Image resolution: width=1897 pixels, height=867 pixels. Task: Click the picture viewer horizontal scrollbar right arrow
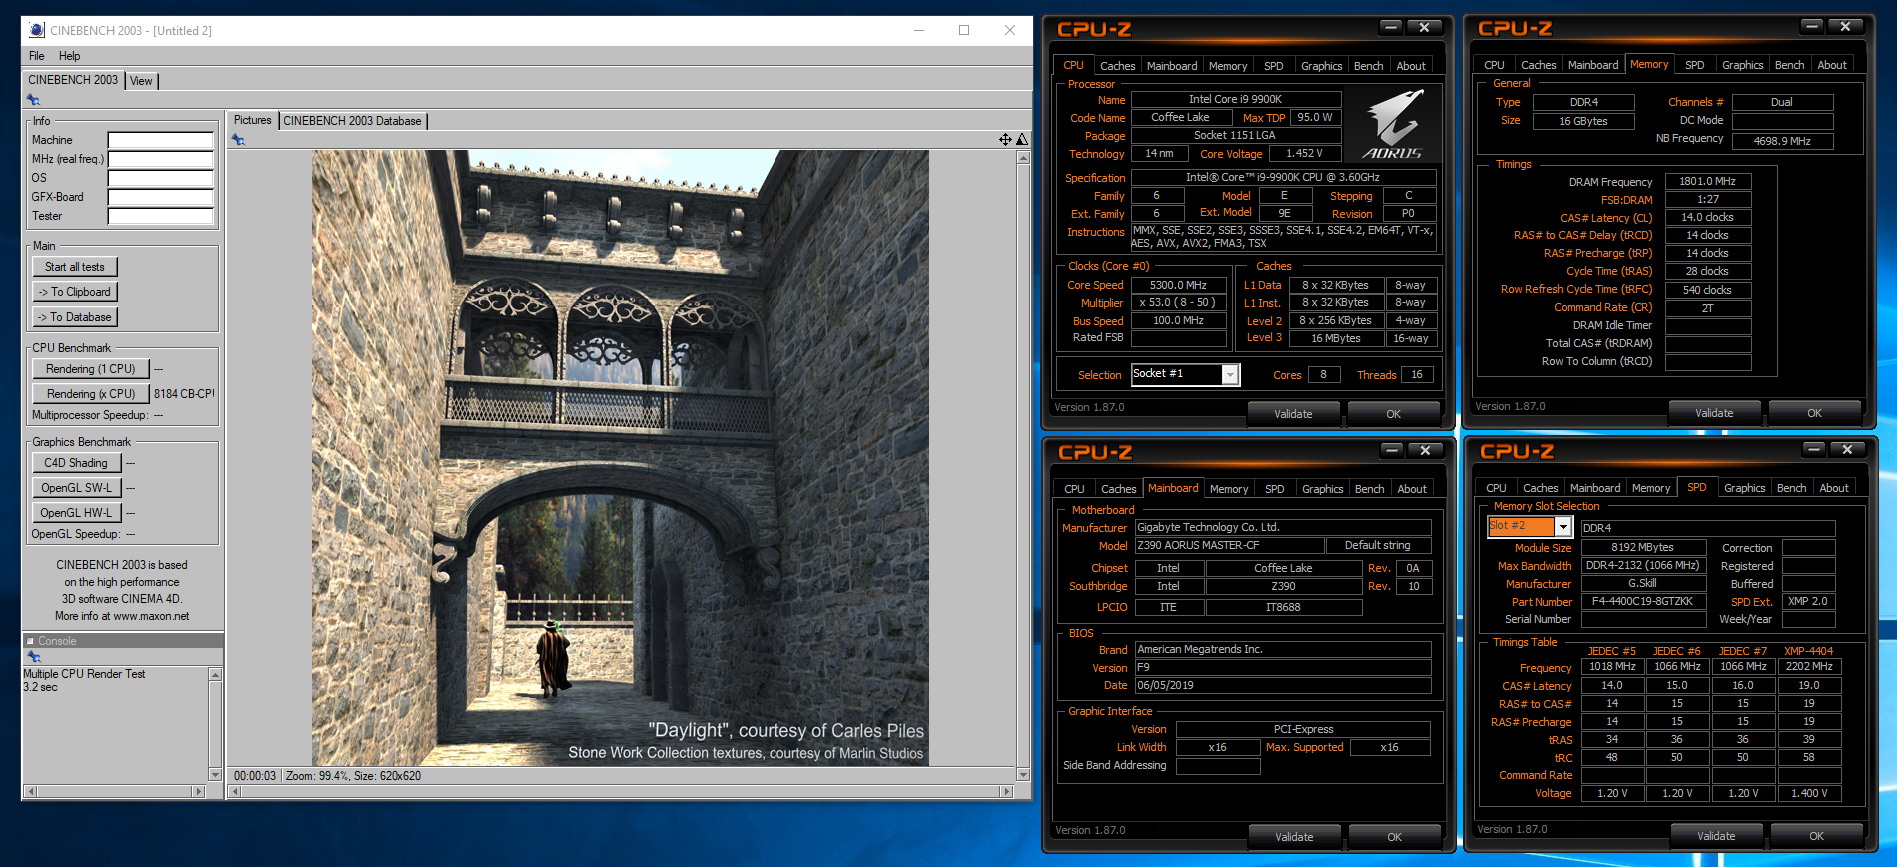coord(1007,791)
